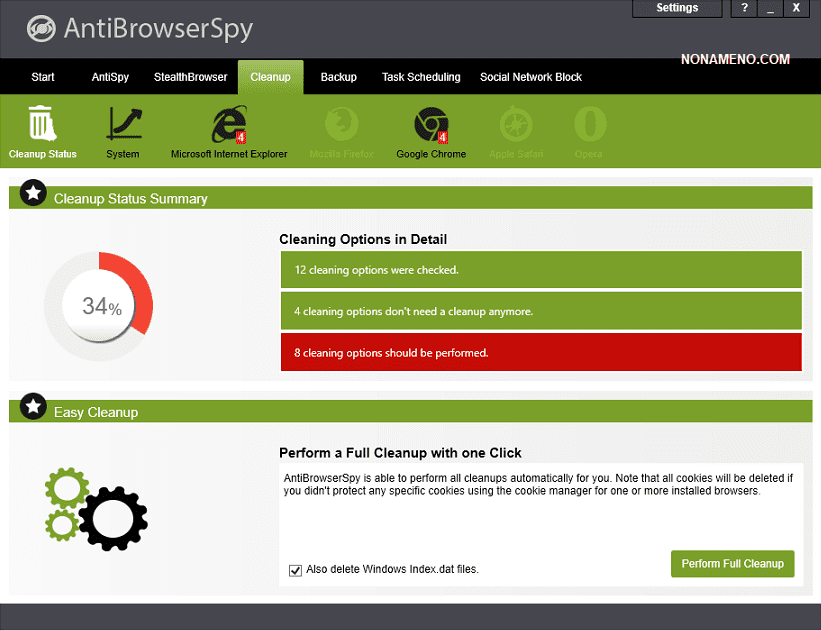Click the AntiBrowserSpy eye logo
Image resolution: width=821 pixels, height=630 pixels.
pyautogui.click(x=40, y=28)
